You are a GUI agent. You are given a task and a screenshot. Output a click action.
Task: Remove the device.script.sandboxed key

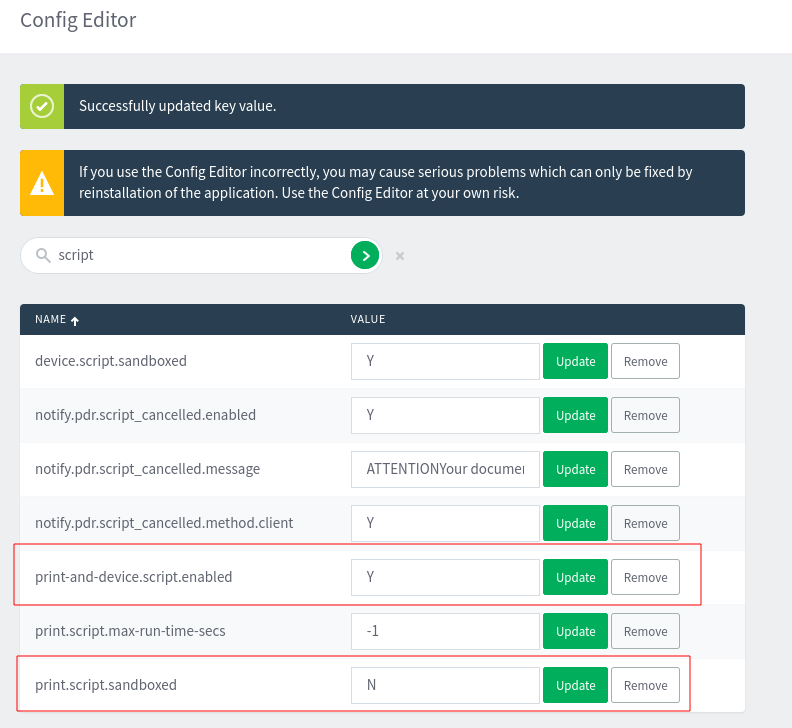(x=645, y=362)
